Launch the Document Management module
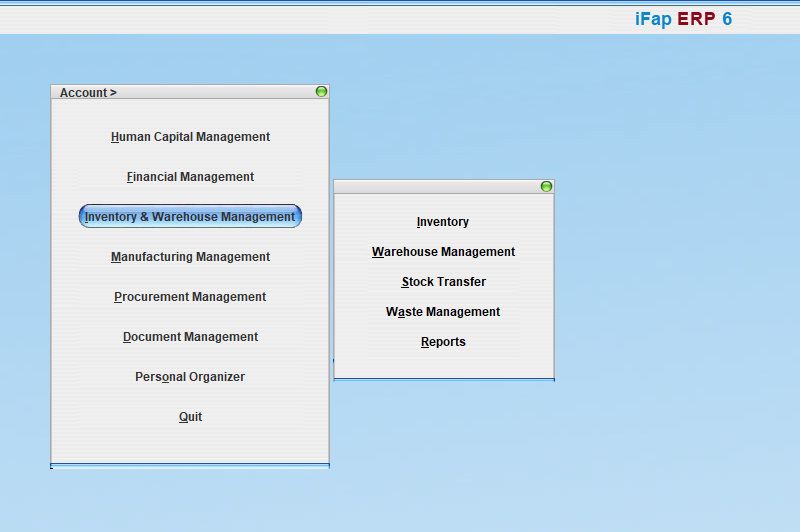Screen dimensions: 800x532 click(190, 337)
